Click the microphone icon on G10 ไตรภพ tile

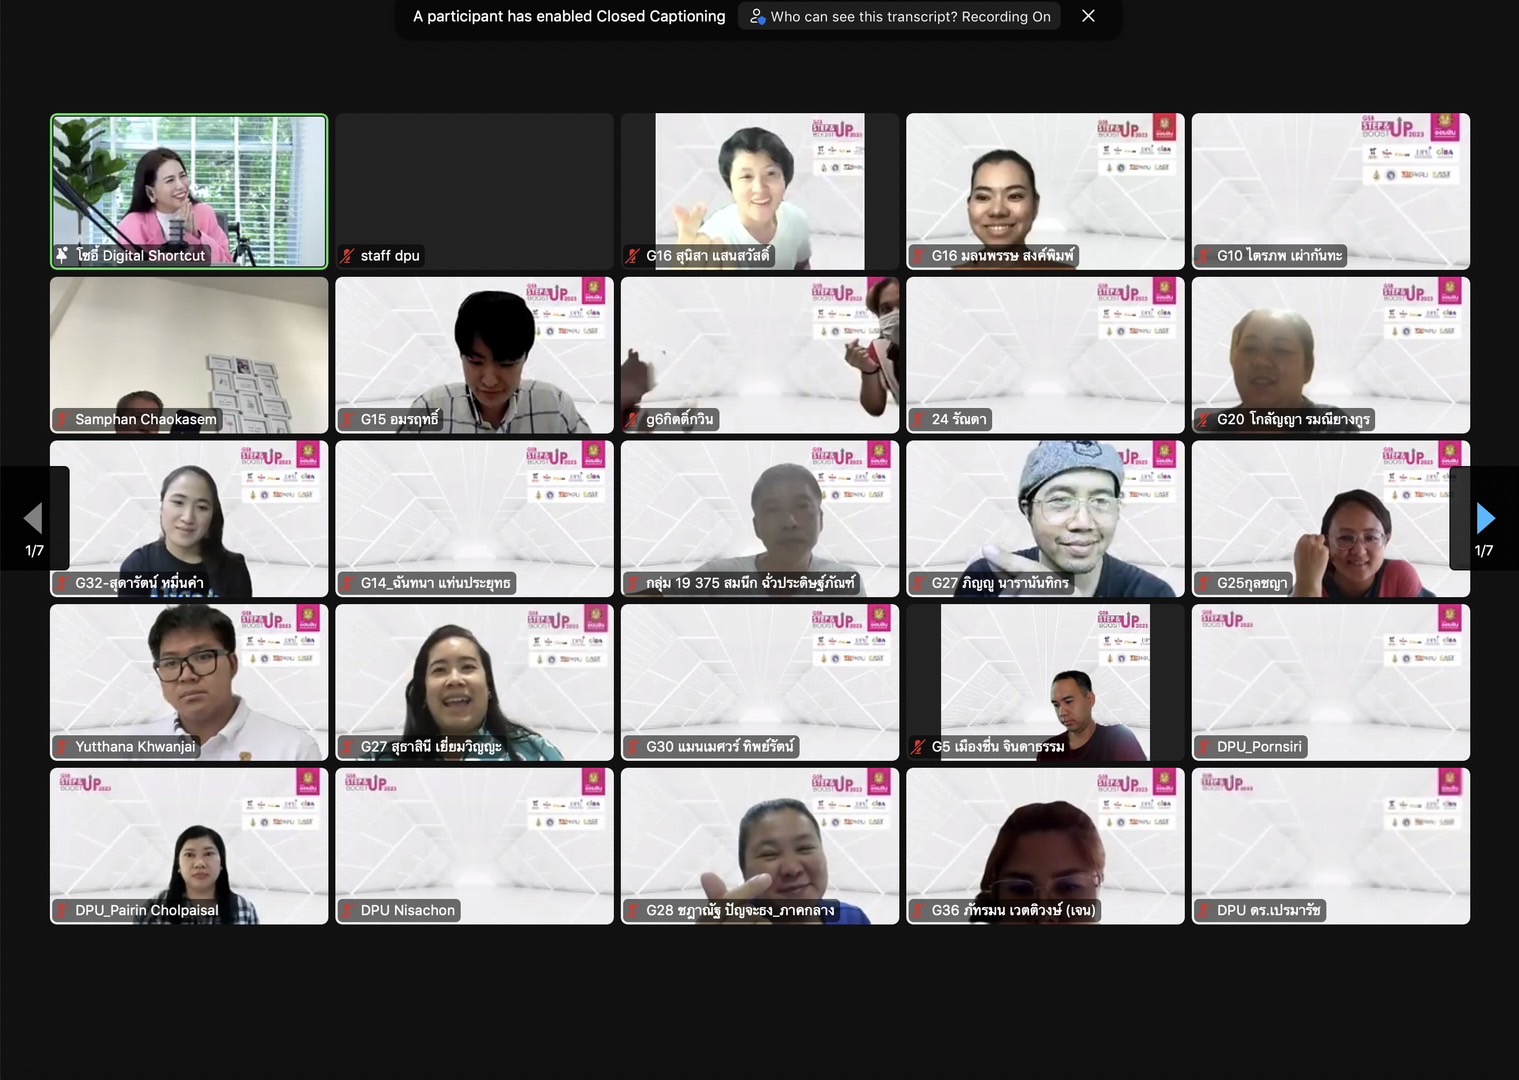[1203, 255]
